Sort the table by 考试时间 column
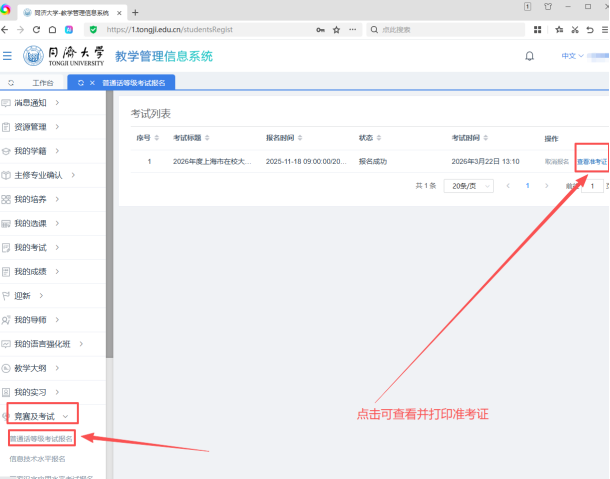 486,138
